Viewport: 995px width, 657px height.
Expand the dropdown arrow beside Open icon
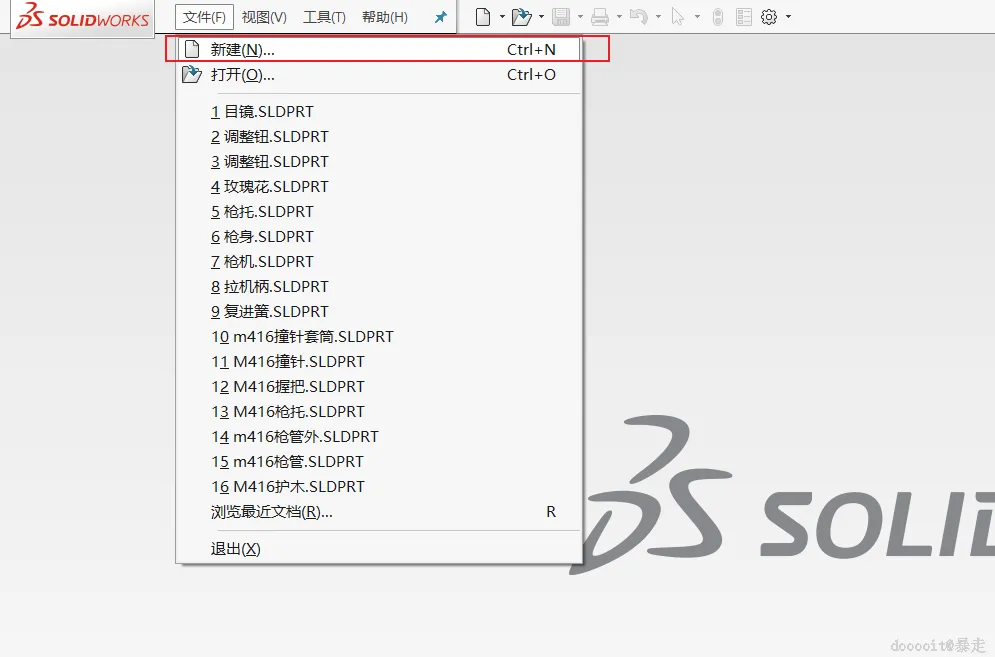pyautogui.click(x=541, y=17)
